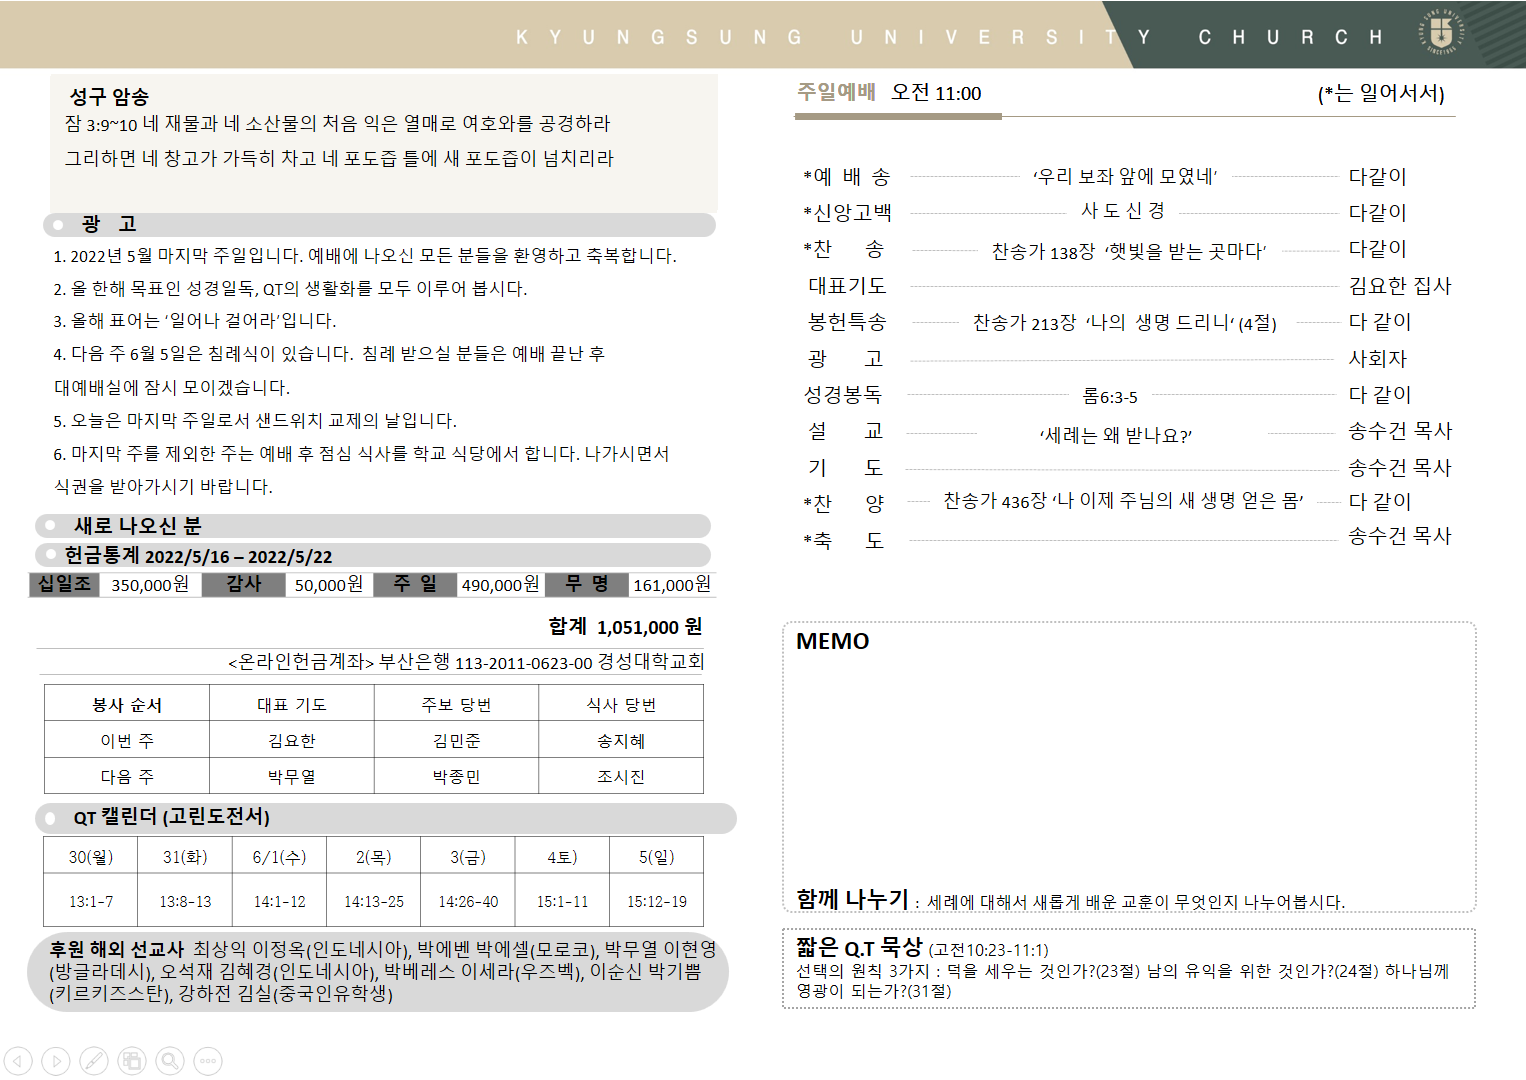The height and width of the screenshot is (1080, 1526).
Task: Click the '주 일' offering label
Action: click(x=415, y=584)
